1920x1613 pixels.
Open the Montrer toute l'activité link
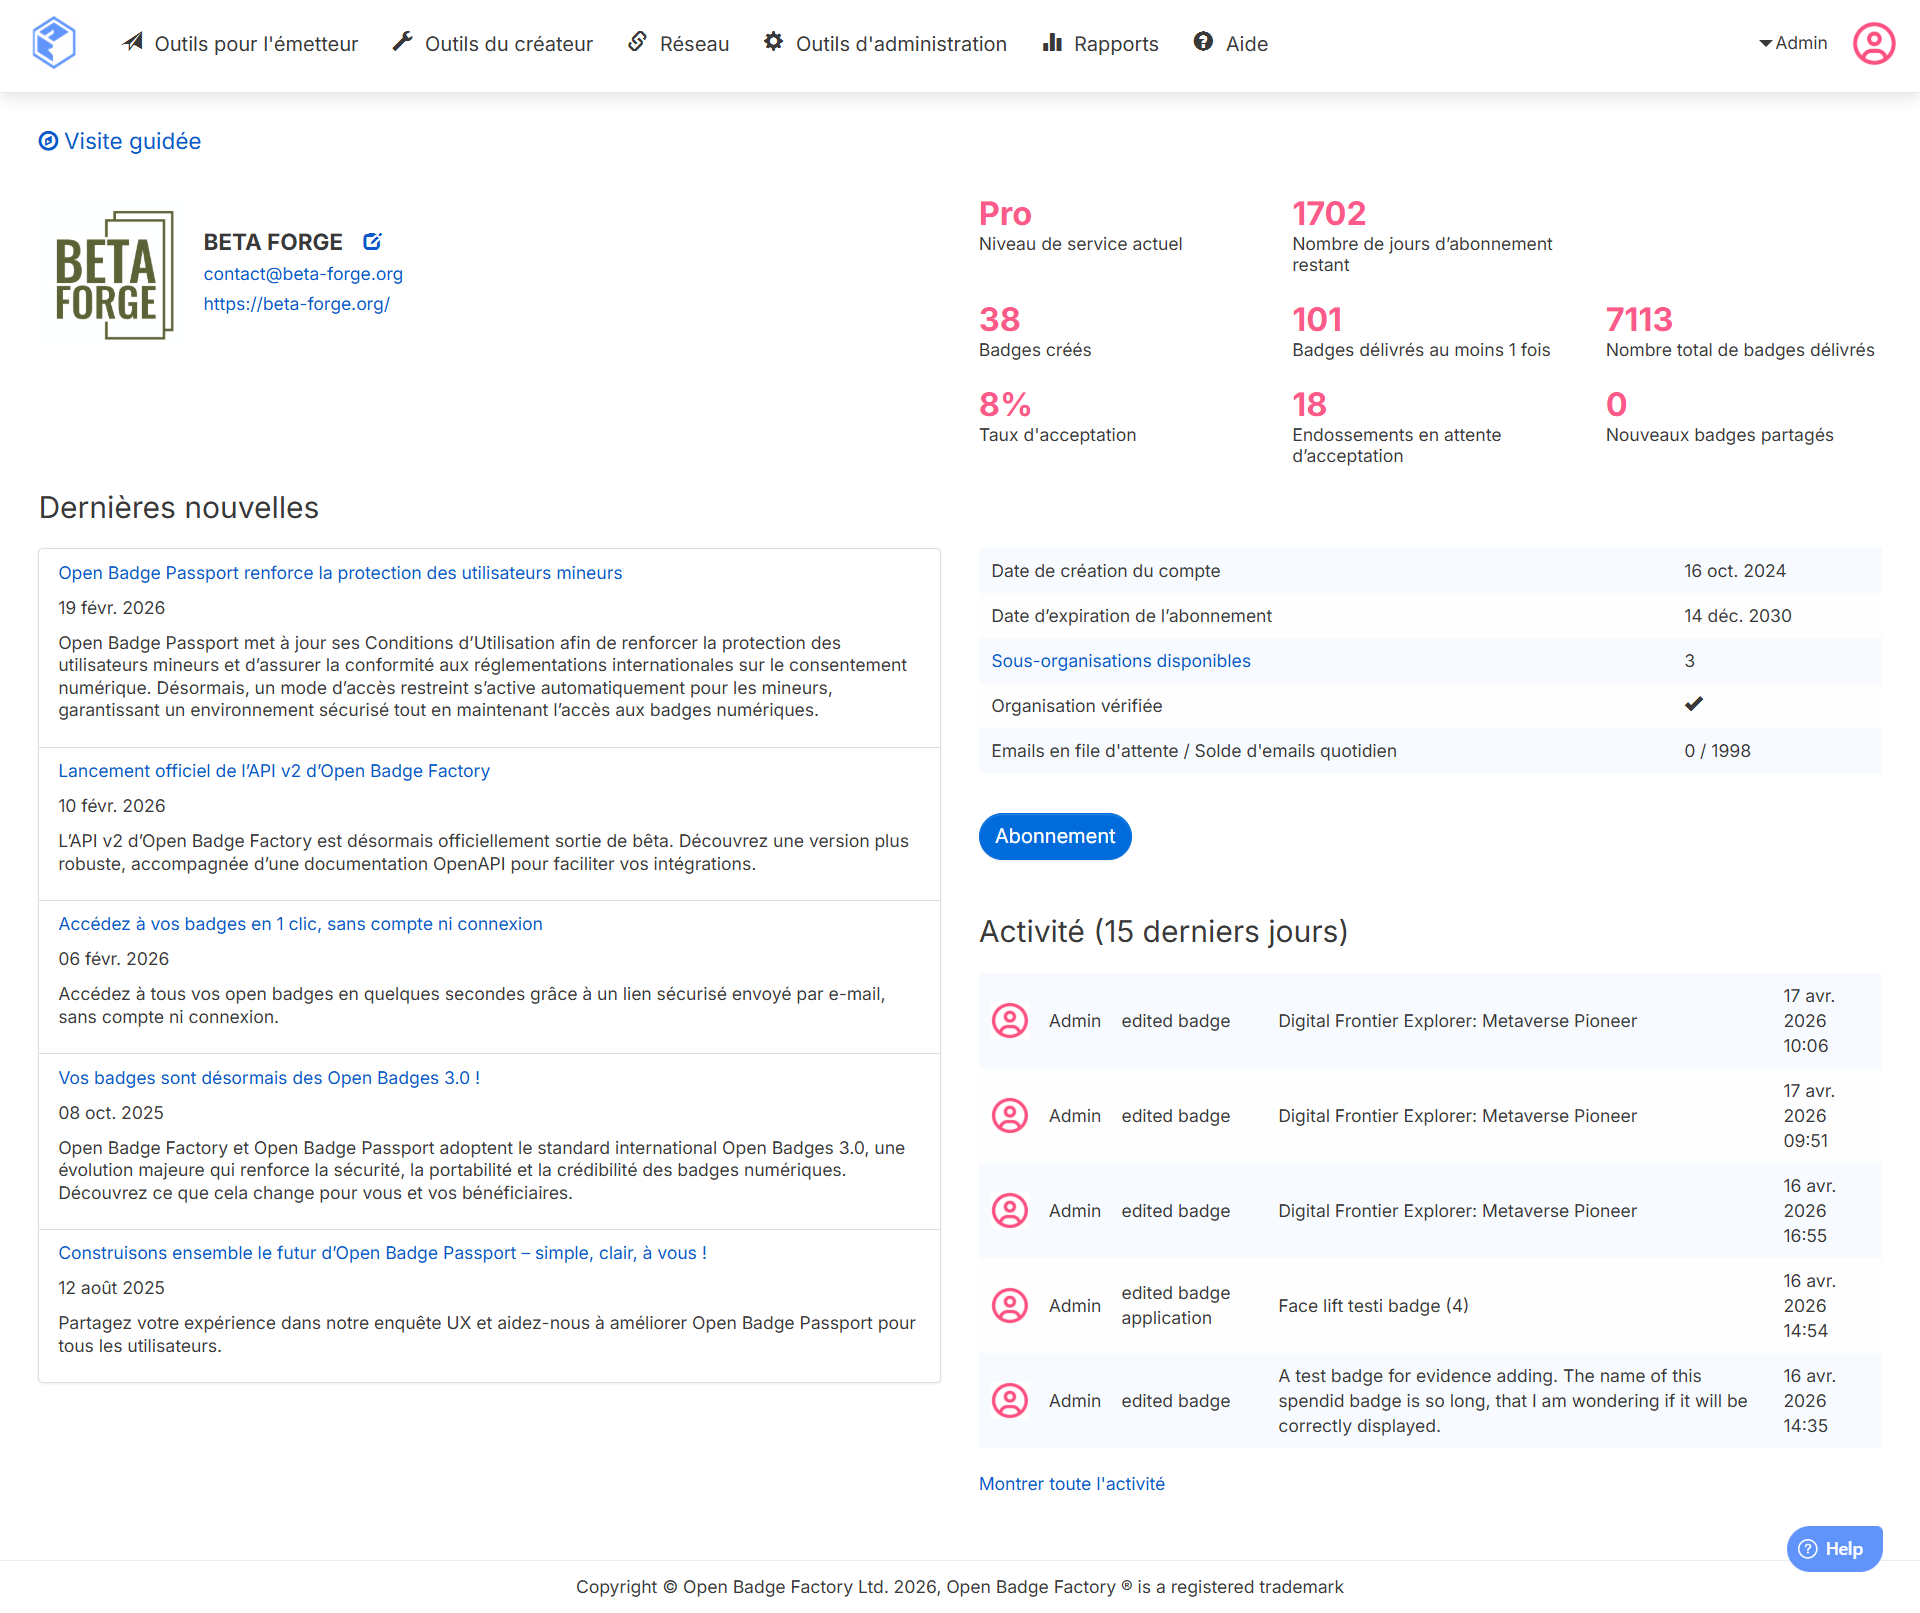[1071, 1484]
